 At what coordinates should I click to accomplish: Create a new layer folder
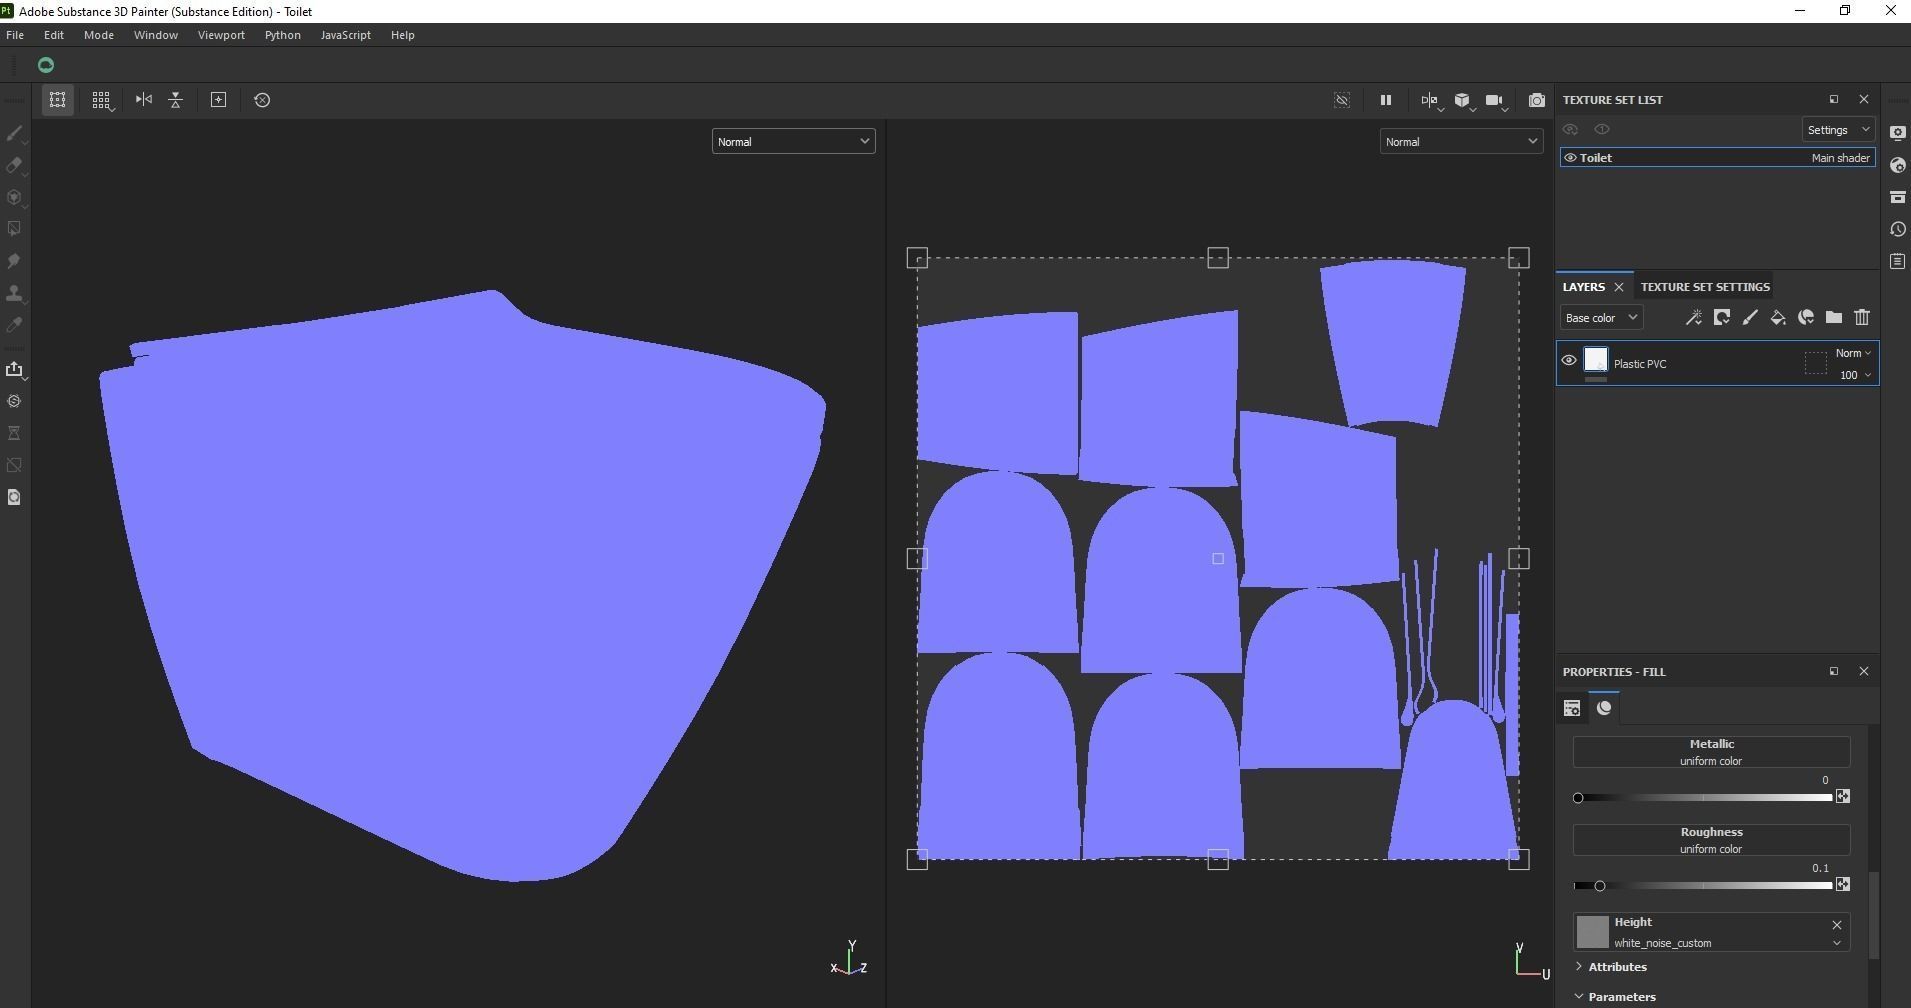(1833, 317)
